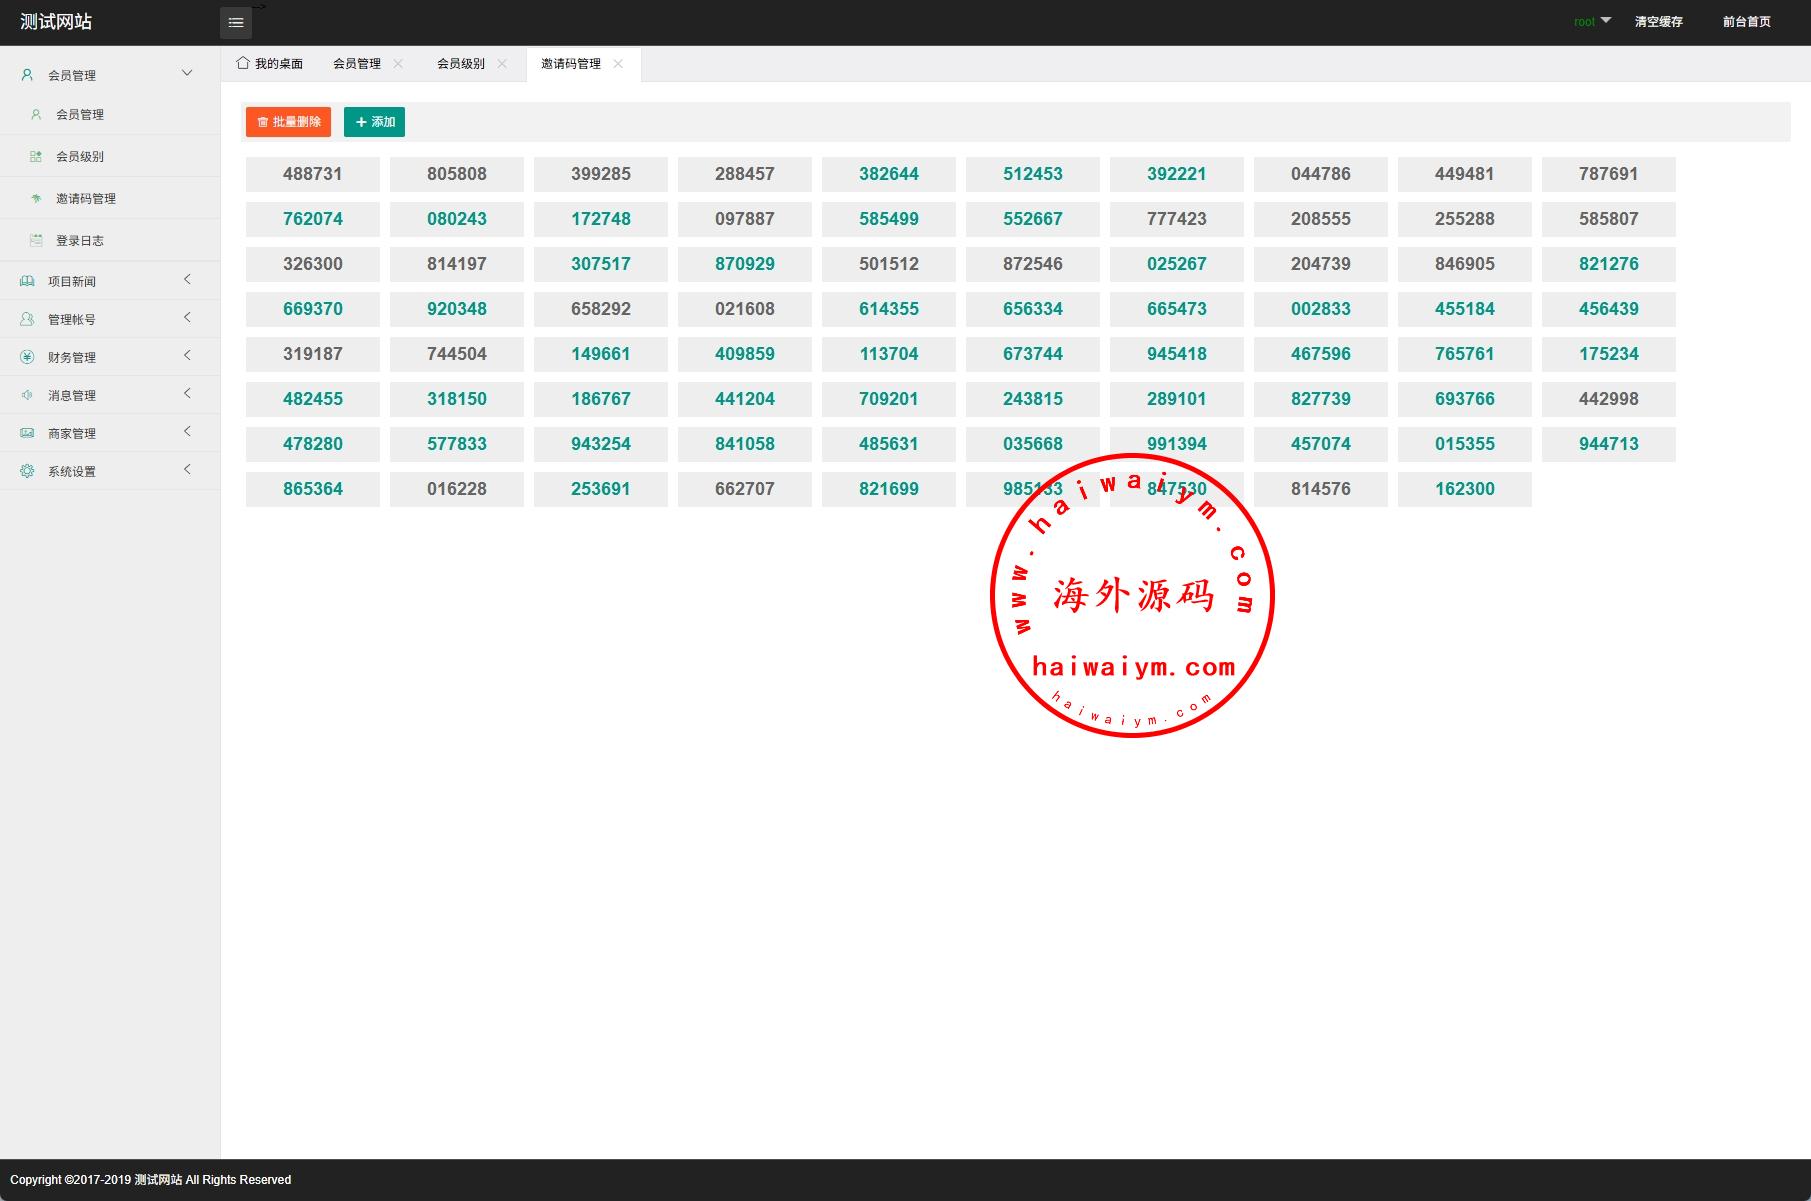
Task: Expand the 系统设置 menu chevron
Action: (187, 470)
